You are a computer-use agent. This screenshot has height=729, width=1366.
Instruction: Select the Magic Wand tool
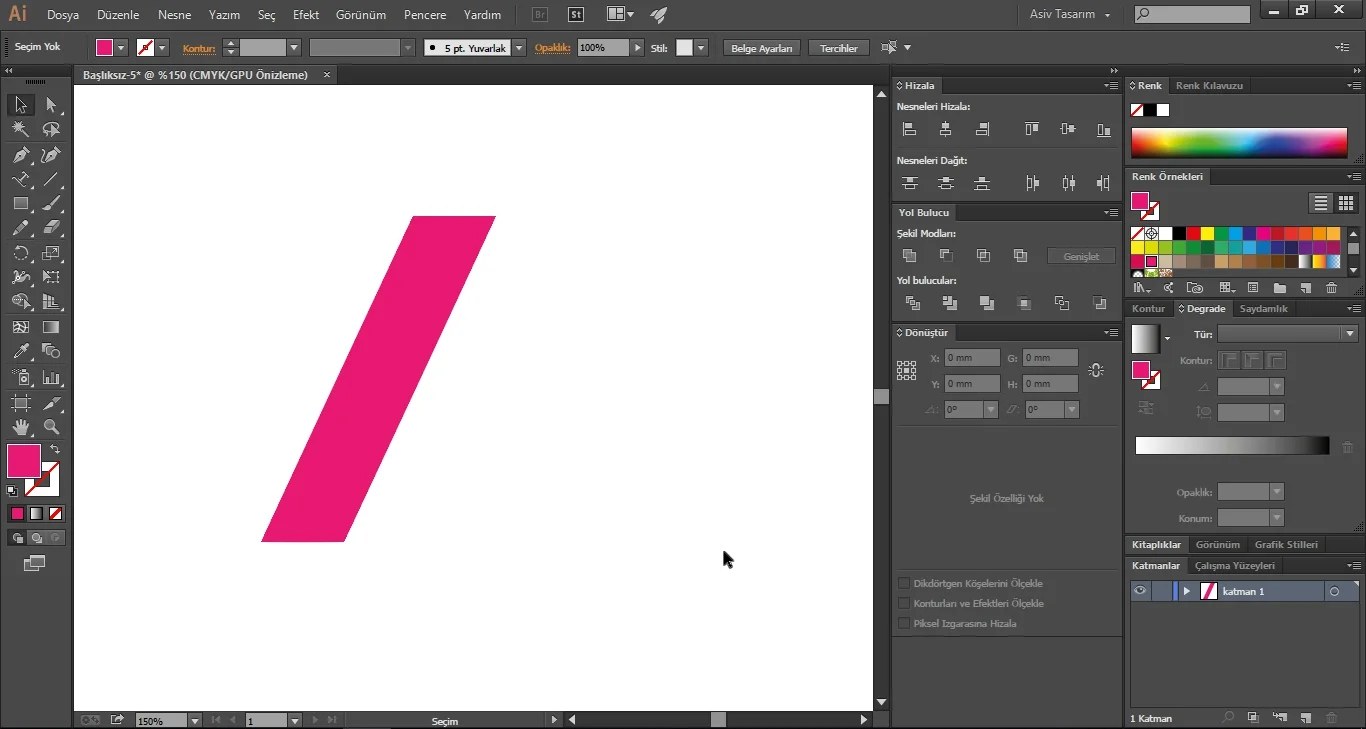click(x=21, y=129)
